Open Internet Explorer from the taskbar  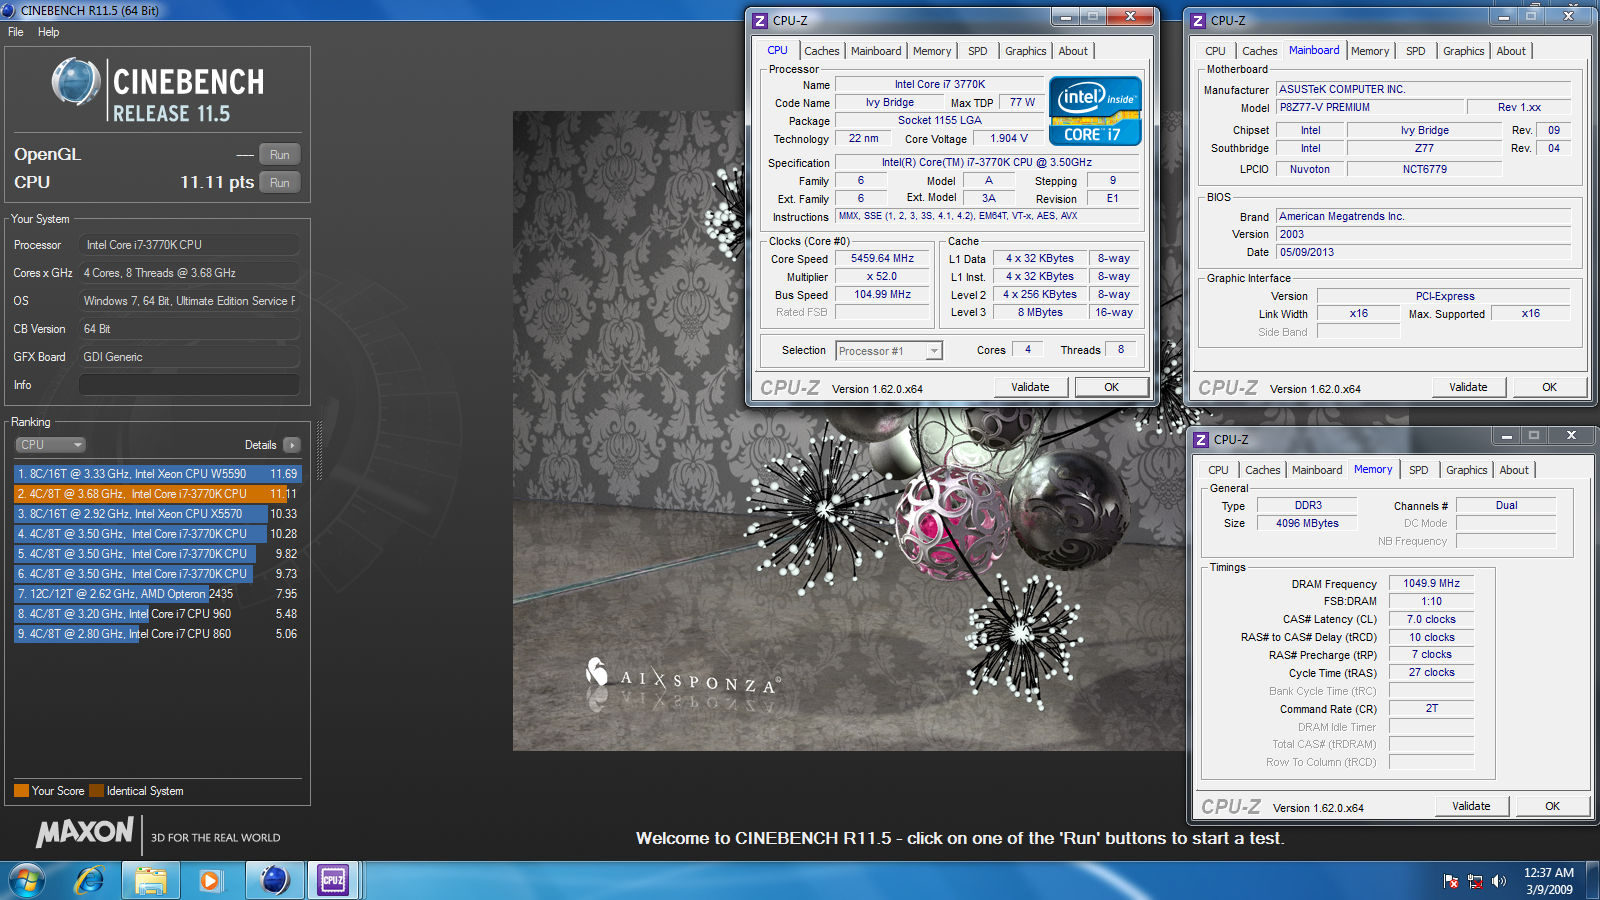pyautogui.click(x=90, y=880)
